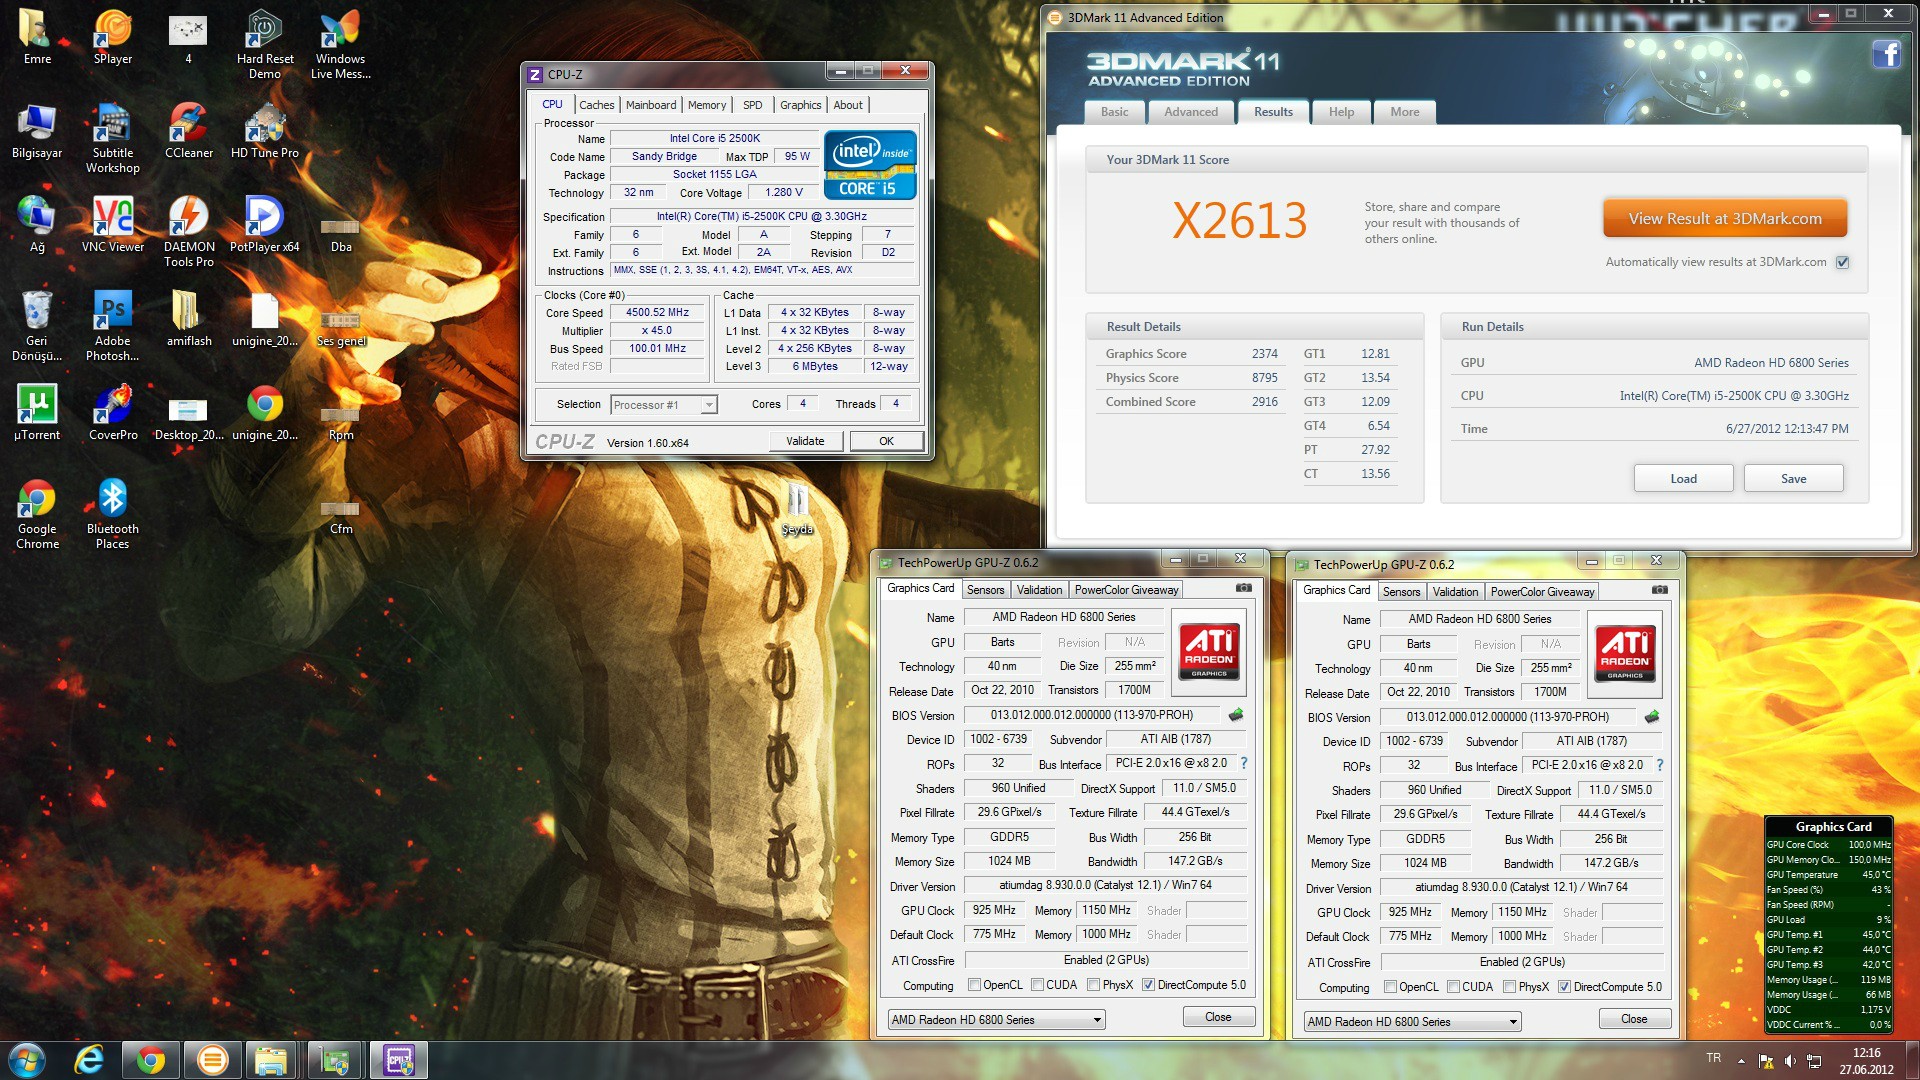Launch Windows Live Messenger desktop icon
Image resolution: width=1920 pixels, height=1080 pixels.
tap(340, 45)
